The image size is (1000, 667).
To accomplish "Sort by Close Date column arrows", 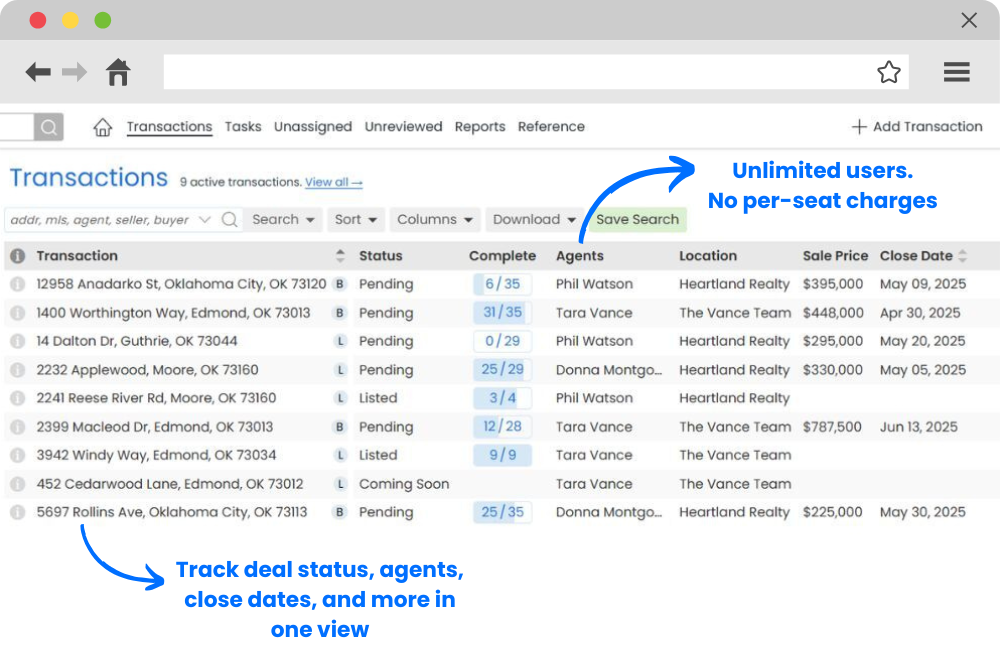I will coord(962,256).
